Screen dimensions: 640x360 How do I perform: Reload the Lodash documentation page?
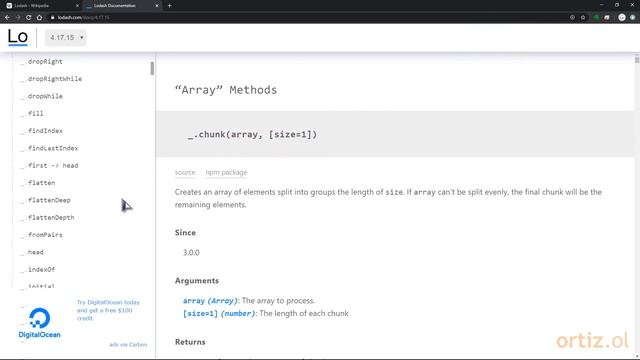coord(29,18)
